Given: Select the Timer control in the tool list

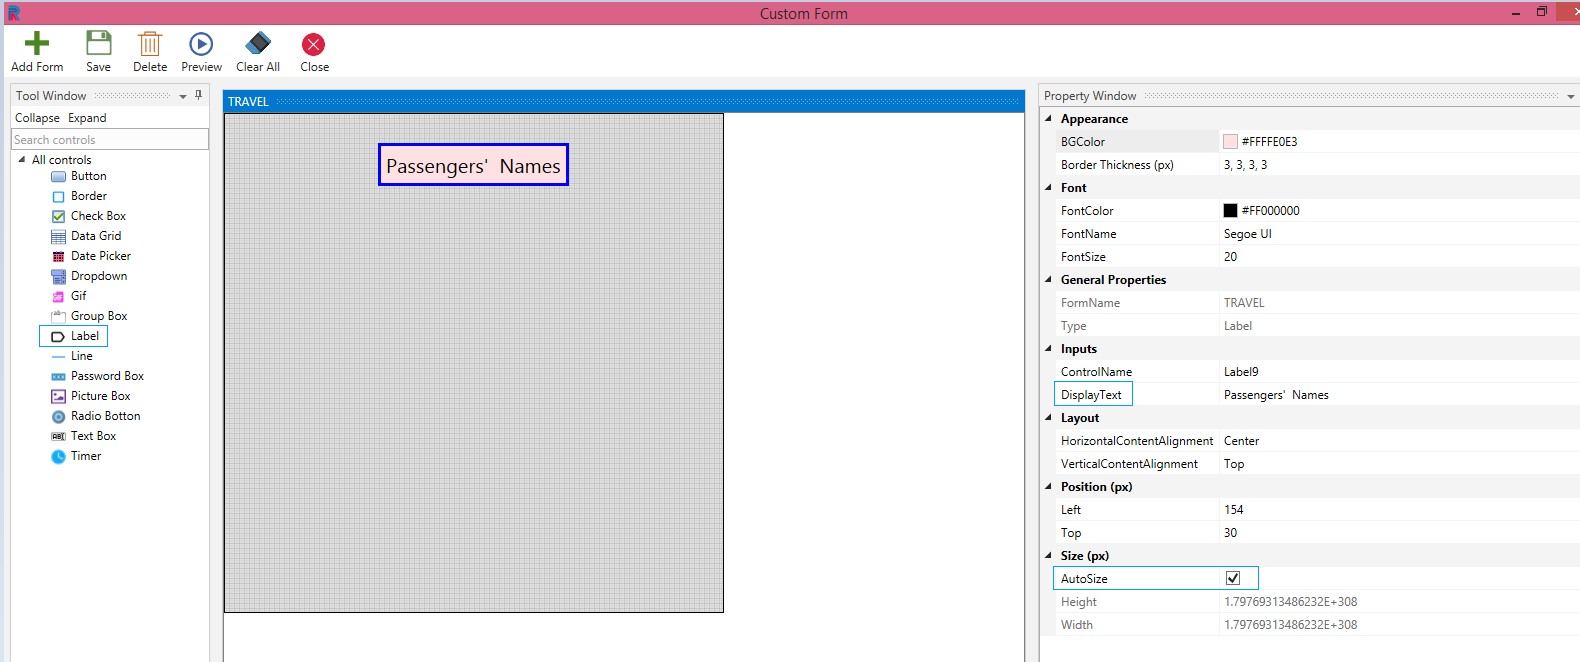Looking at the screenshot, I should [85, 456].
